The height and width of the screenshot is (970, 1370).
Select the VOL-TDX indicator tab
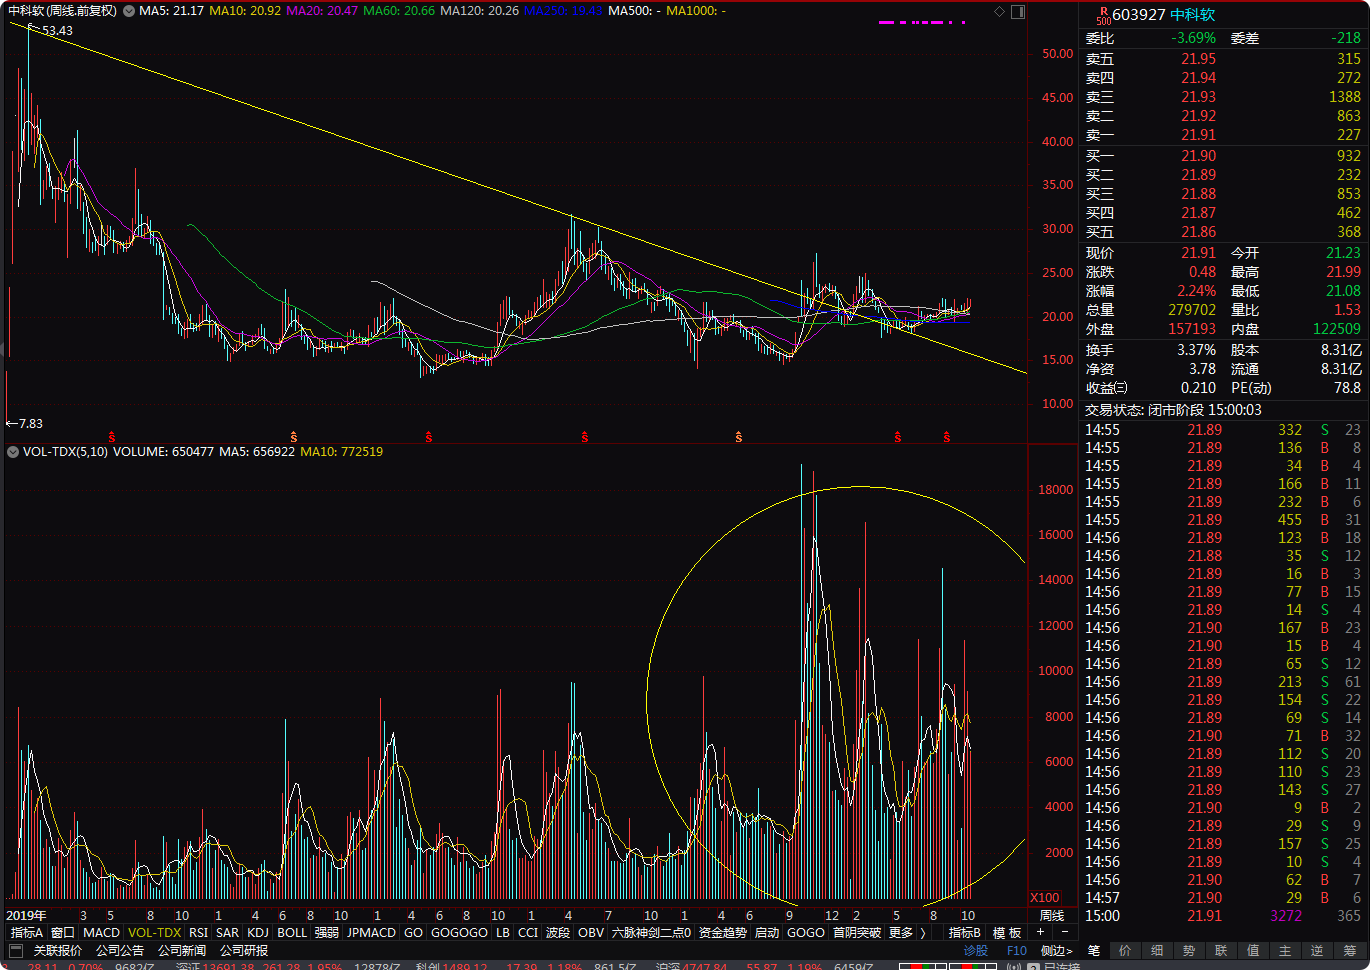click(155, 932)
